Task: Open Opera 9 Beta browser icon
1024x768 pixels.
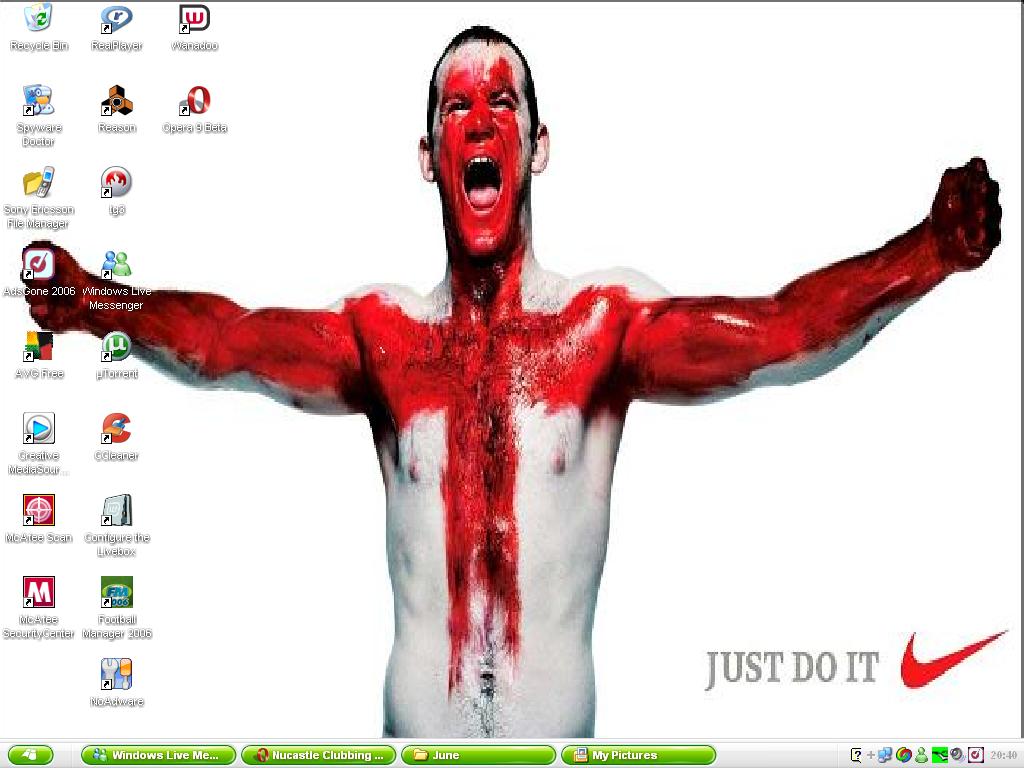Action: click(194, 101)
